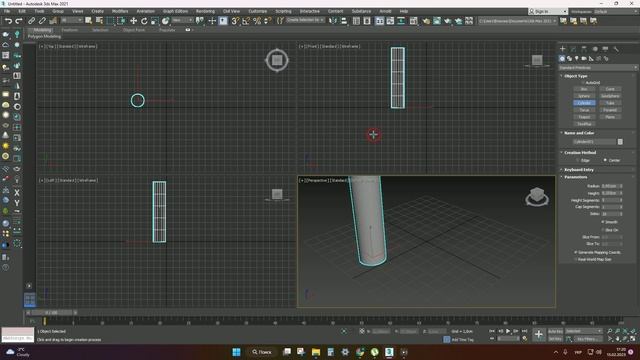Select the Lights category icon
The height and width of the screenshot is (360, 640).
coord(576,59)
